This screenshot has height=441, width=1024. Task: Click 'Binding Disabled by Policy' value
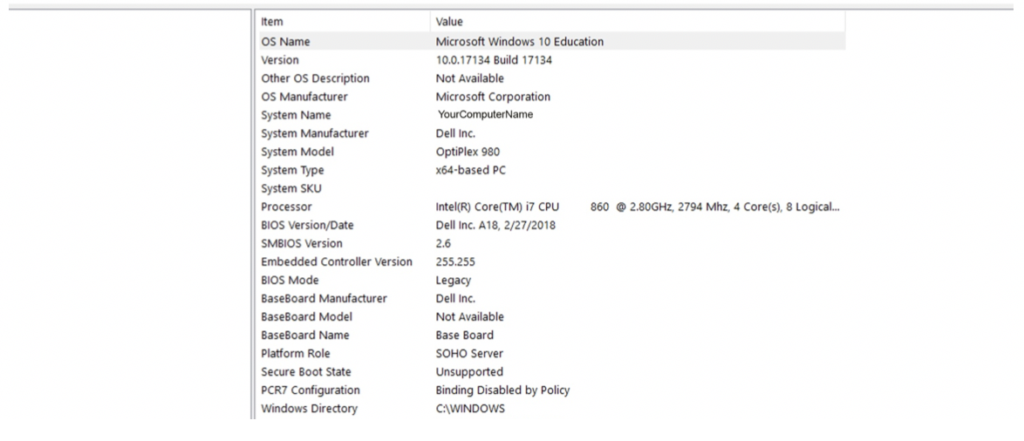(503, 389)
